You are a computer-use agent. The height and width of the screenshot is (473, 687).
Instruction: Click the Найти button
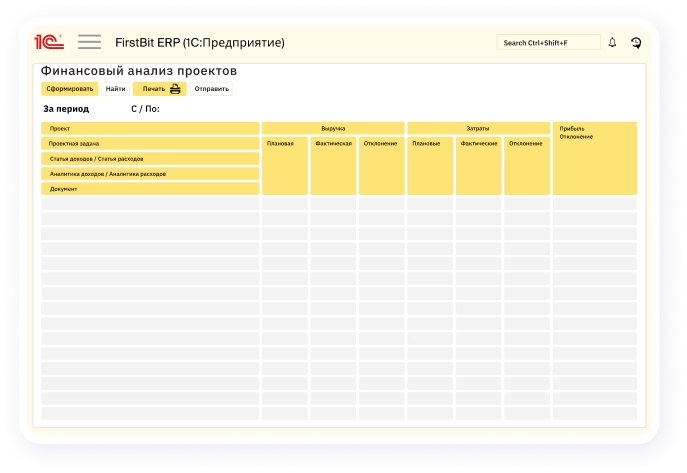(116, 89)
